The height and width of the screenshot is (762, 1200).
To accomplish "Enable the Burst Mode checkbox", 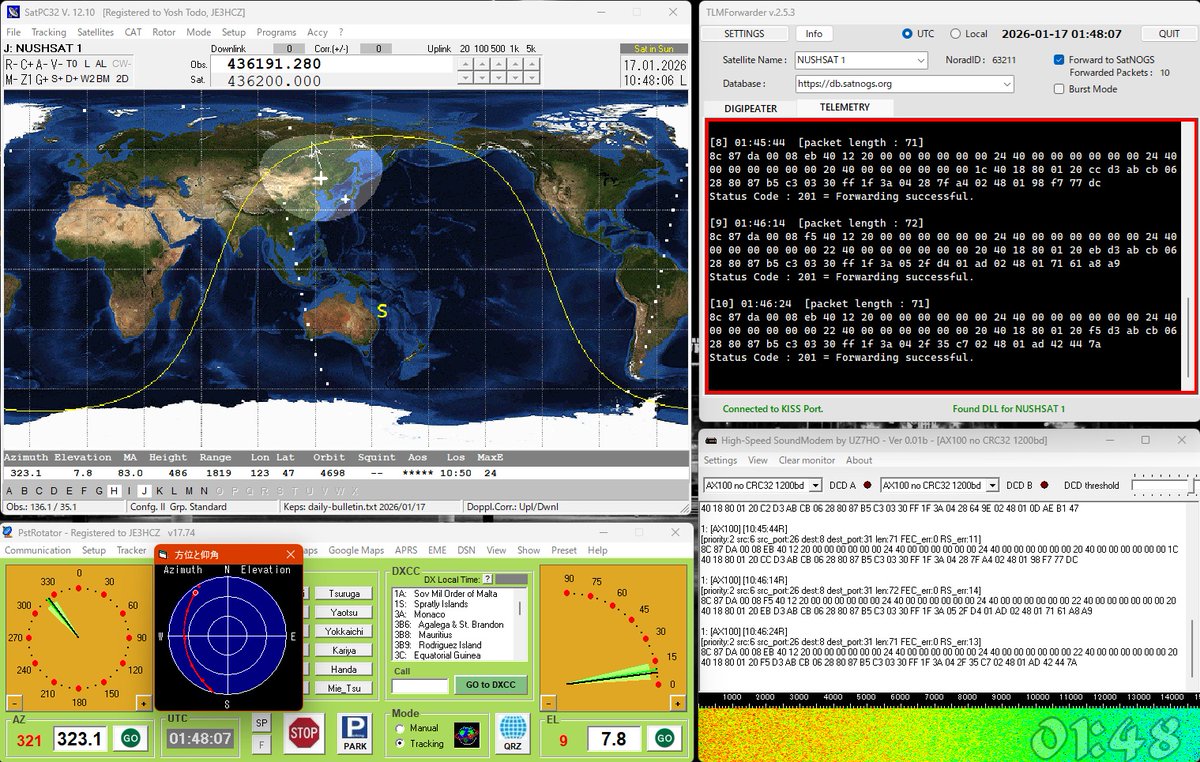I will (x=1059, y=89).
